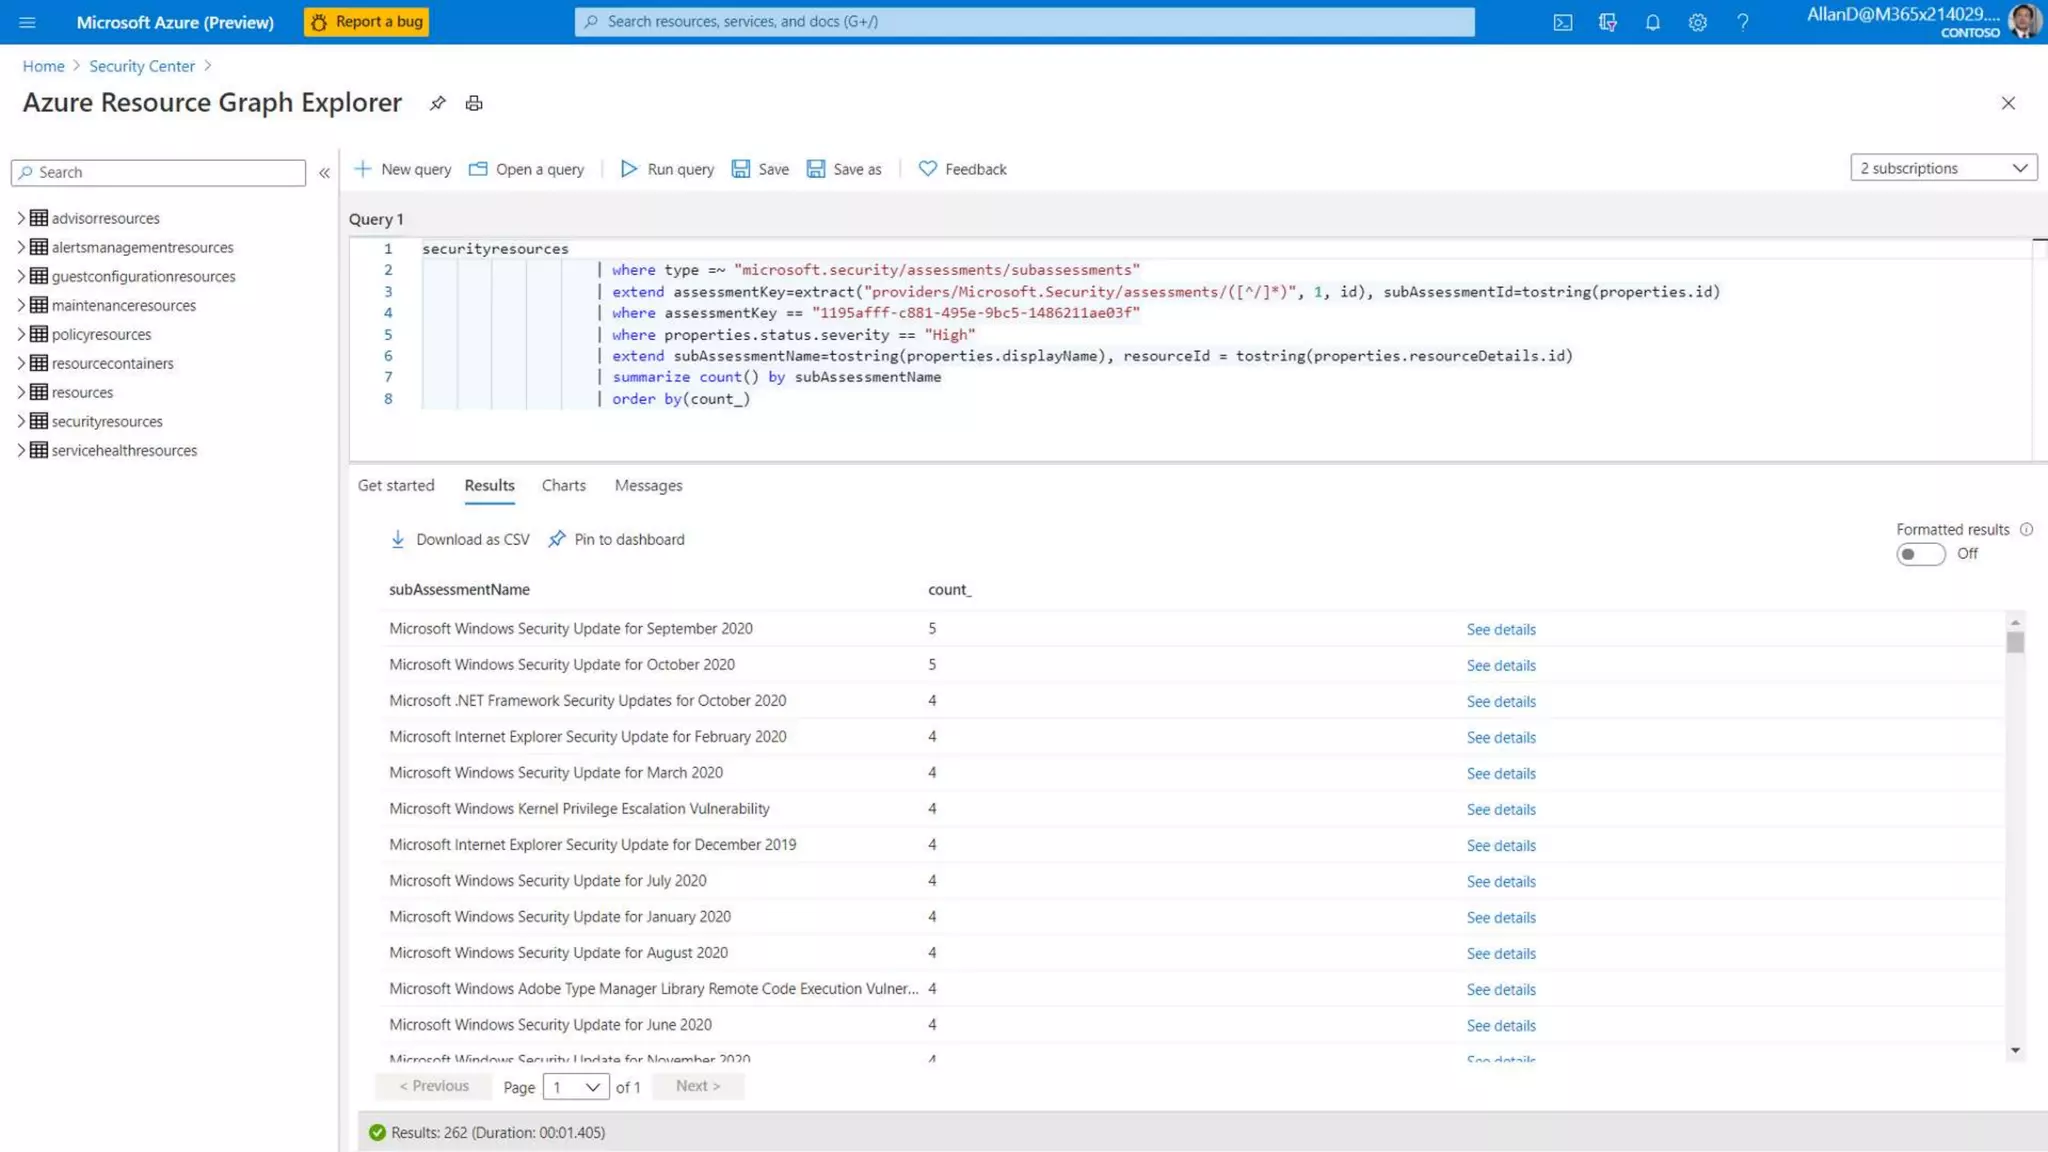
Task: Switch to the Messages tab
Action: pos(648,485)
